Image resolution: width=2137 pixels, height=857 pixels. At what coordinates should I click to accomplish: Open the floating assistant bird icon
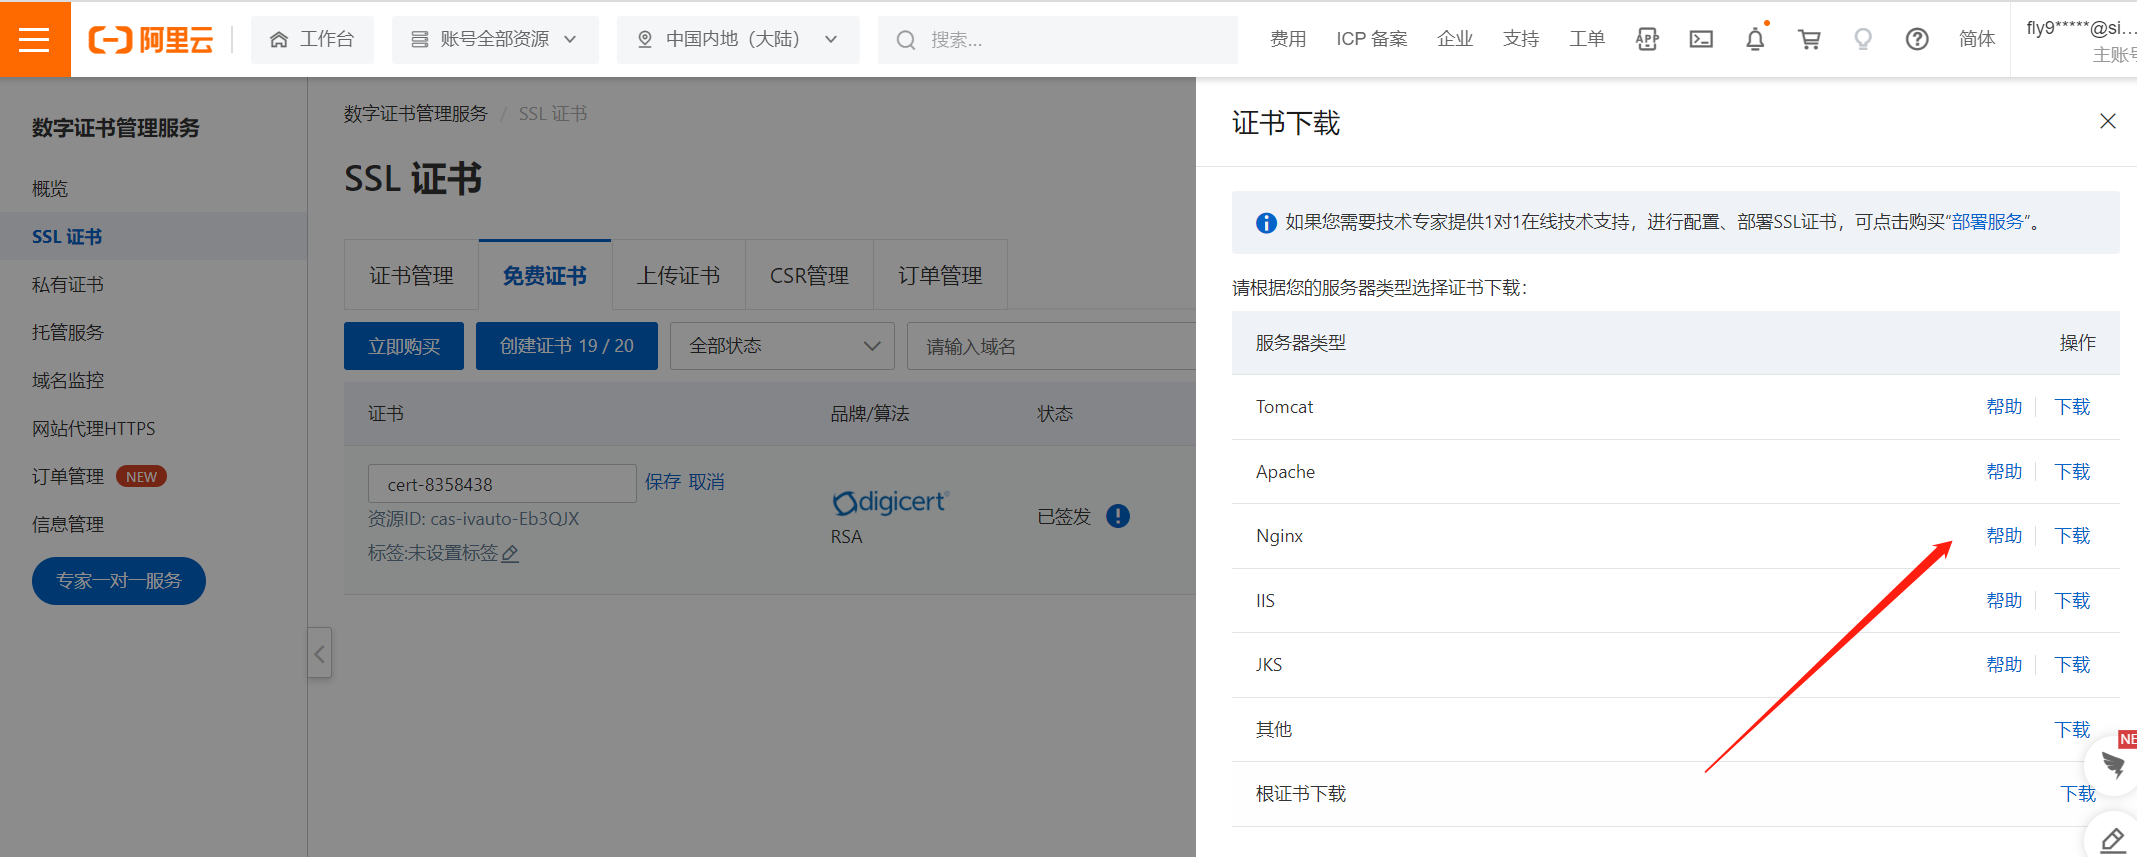2113,766
